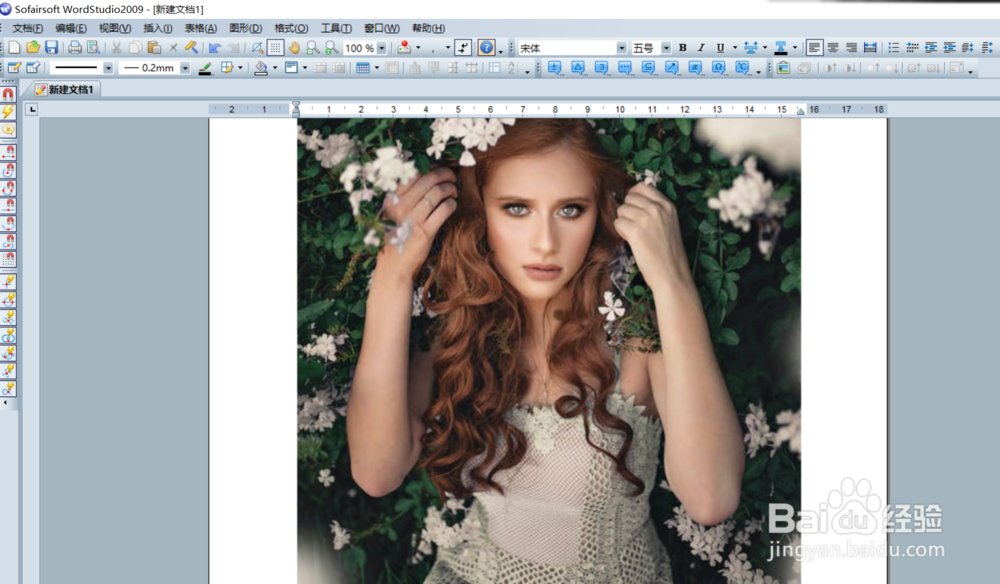Open the 插入(I) menu
The width and height of the screenshot is (1000, 584).
coord(158,28)
